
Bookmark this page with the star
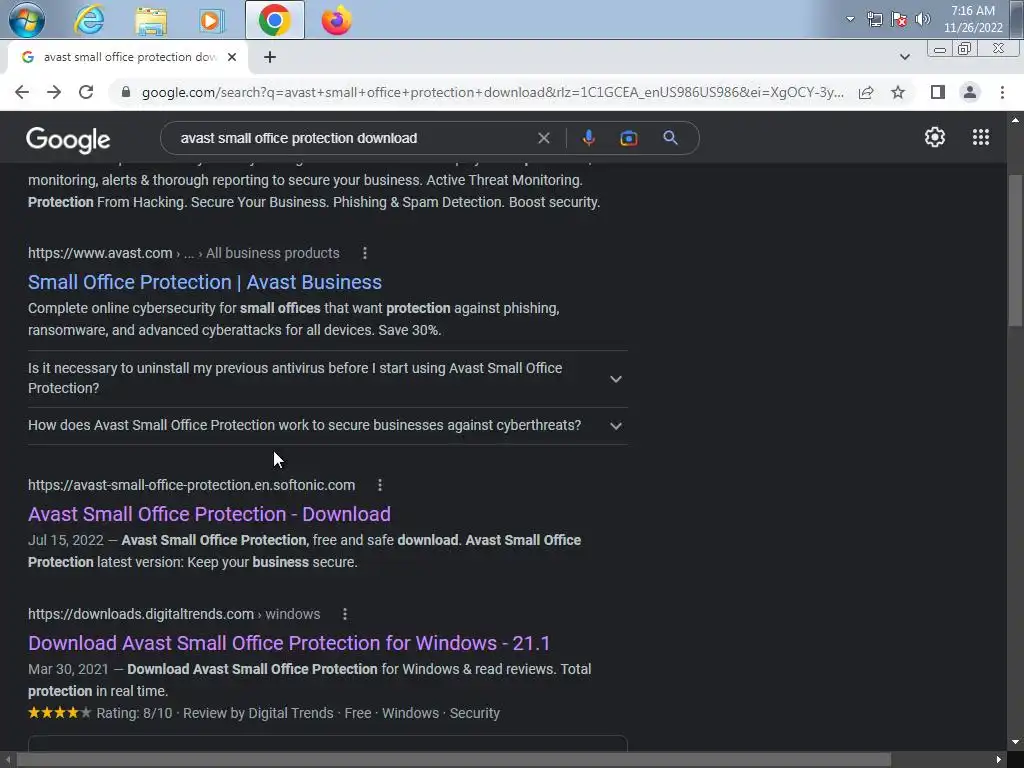[x=898, y=92]
